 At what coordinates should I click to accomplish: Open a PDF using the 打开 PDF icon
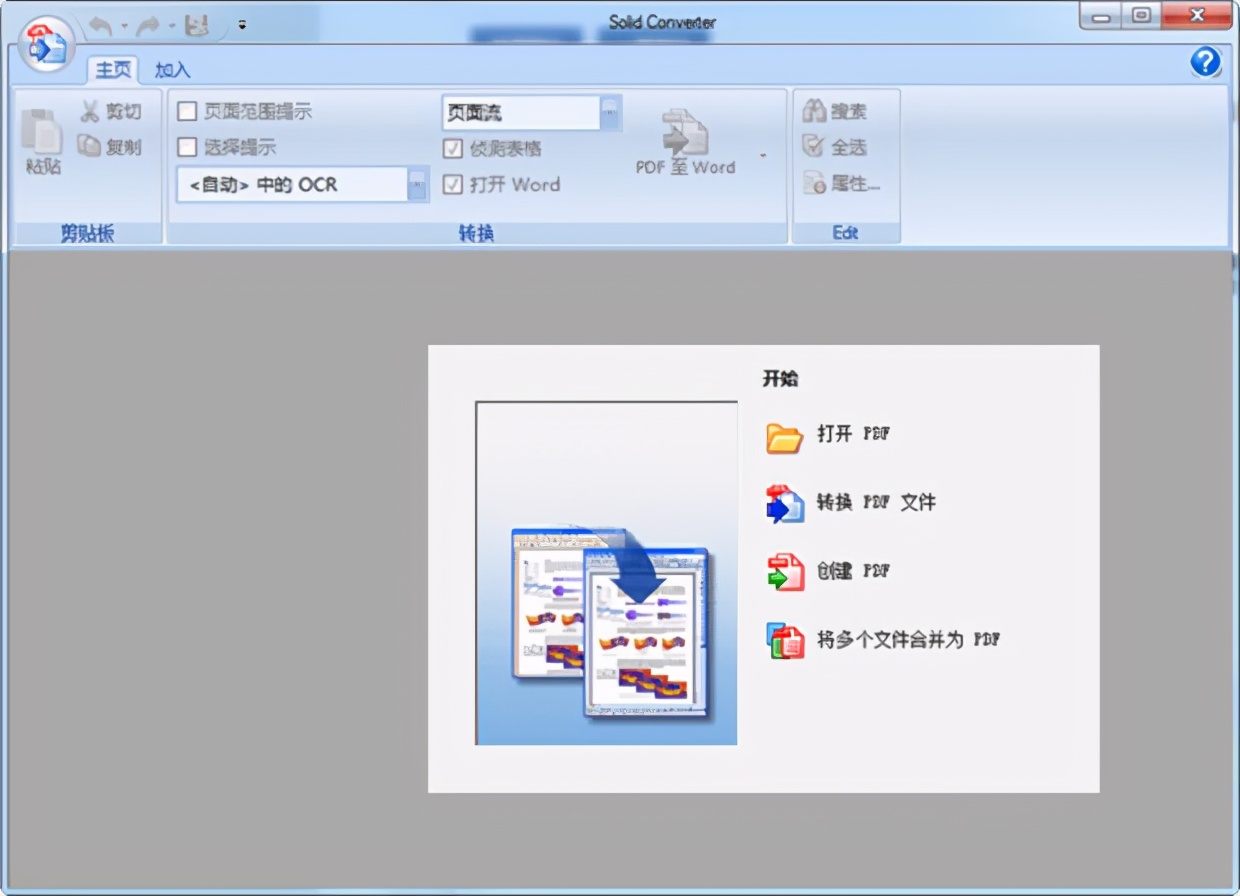click(783, 435)
